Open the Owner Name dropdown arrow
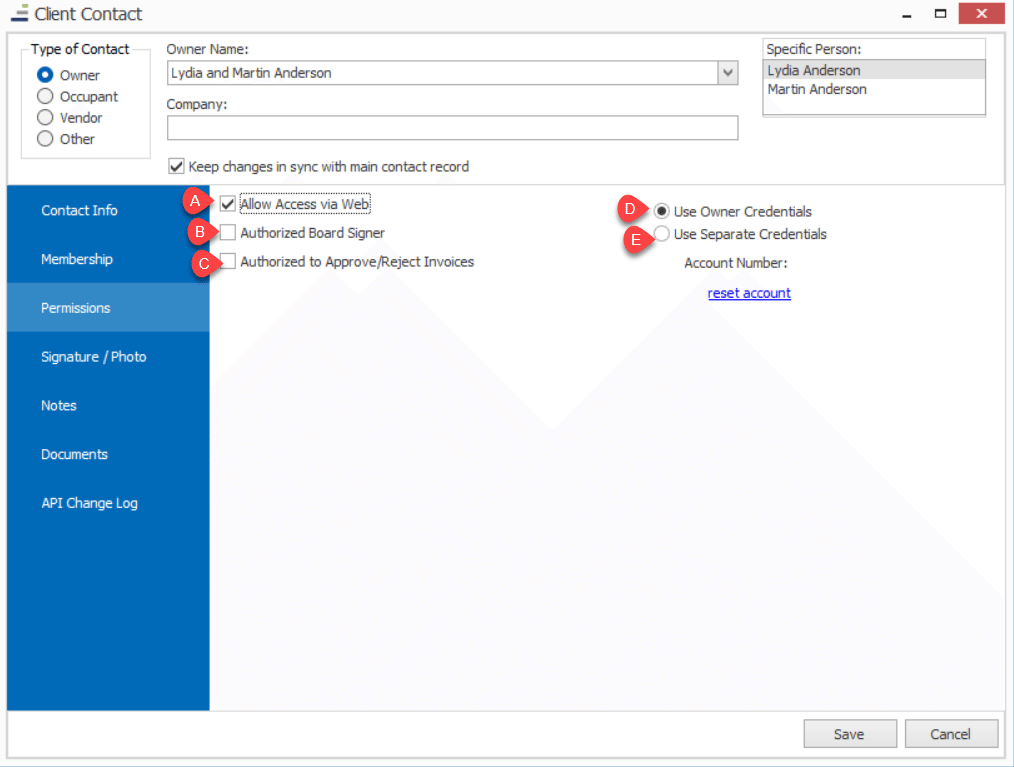This screenshot has width=1014, height=767. (x=728, y=73)
